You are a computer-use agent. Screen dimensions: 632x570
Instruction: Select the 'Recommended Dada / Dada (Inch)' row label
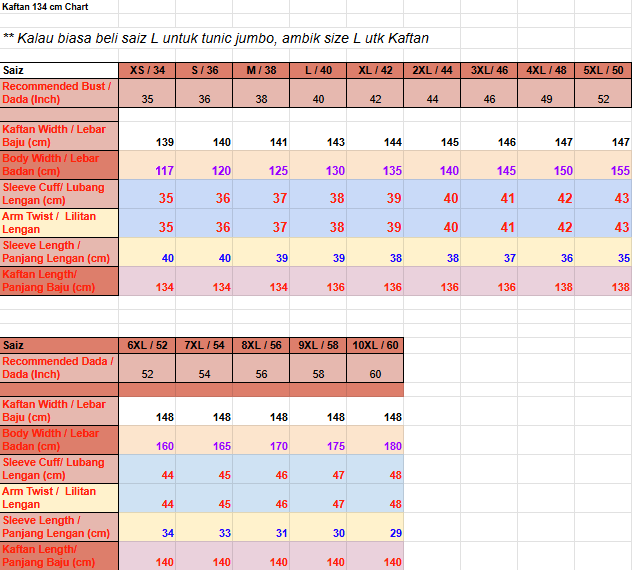(59, 367)
